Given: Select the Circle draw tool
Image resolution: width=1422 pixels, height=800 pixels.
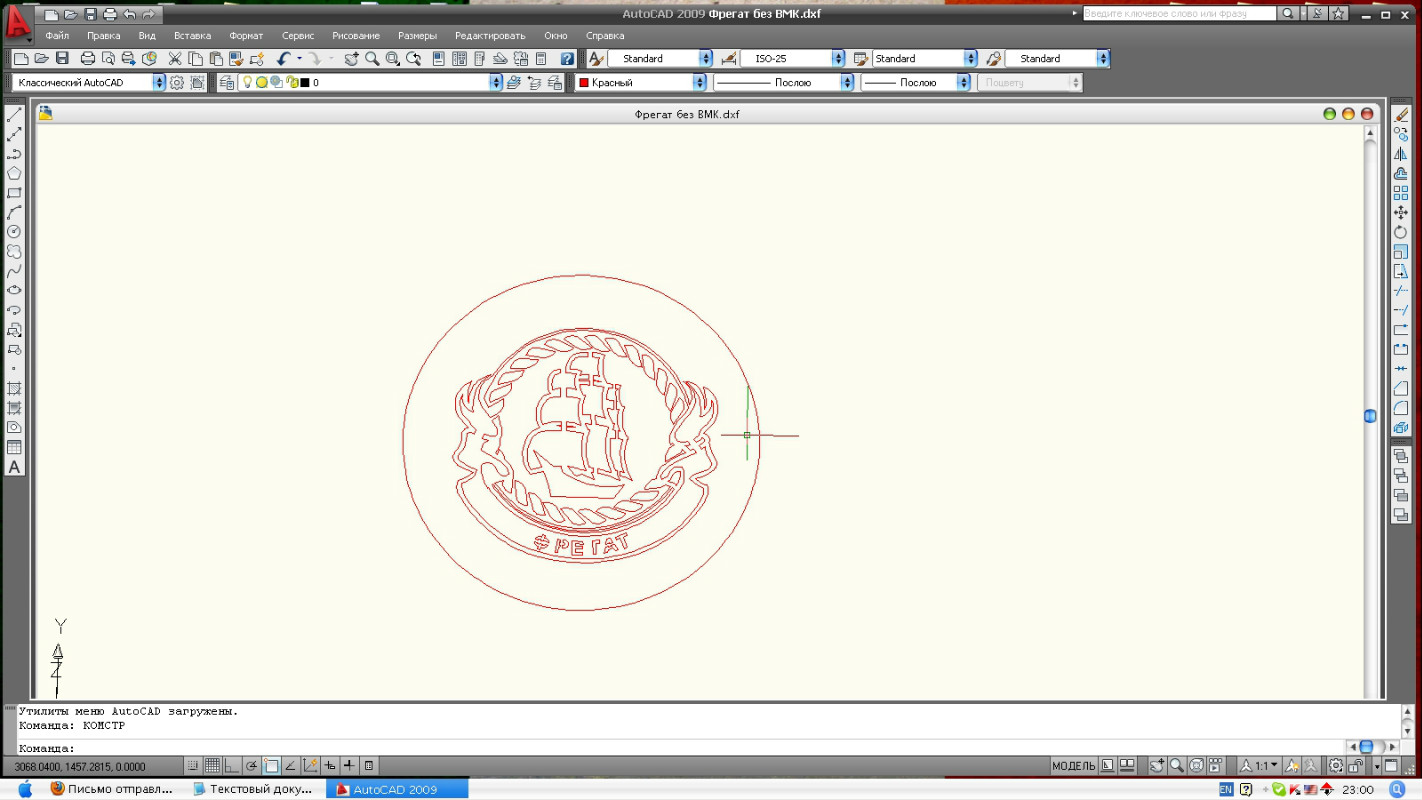Looking at the screenshot, I should (x=14, y=232).
